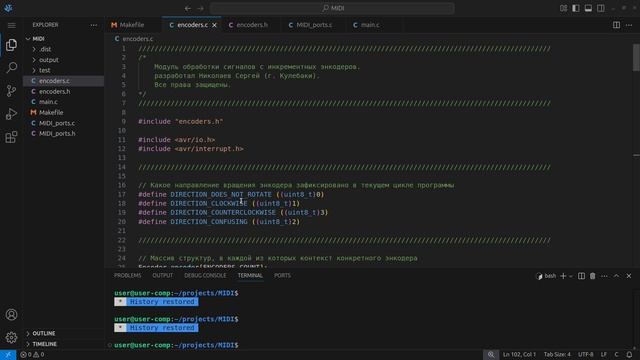The width and height of the screenshot is (640, 360).
Task: Open the Explorer view in activity bar
Action: tap(11, 45)
